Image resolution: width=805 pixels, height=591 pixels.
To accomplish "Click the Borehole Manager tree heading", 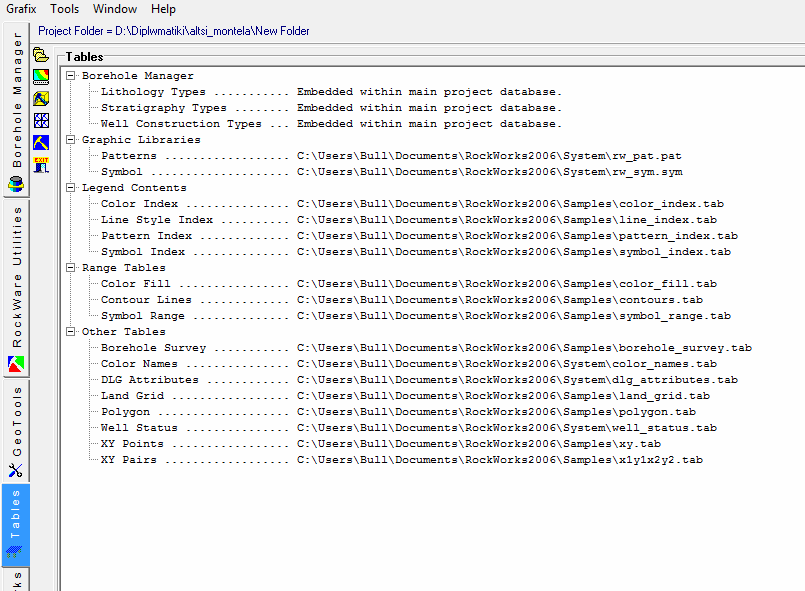I will click(138, 75).
